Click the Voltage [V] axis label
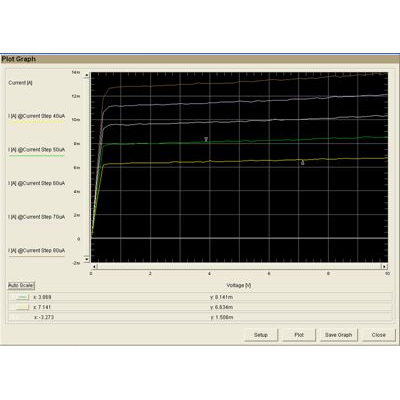Image resolution: width=400 pixels, height=400 pixels. click(x=239, y=286)
